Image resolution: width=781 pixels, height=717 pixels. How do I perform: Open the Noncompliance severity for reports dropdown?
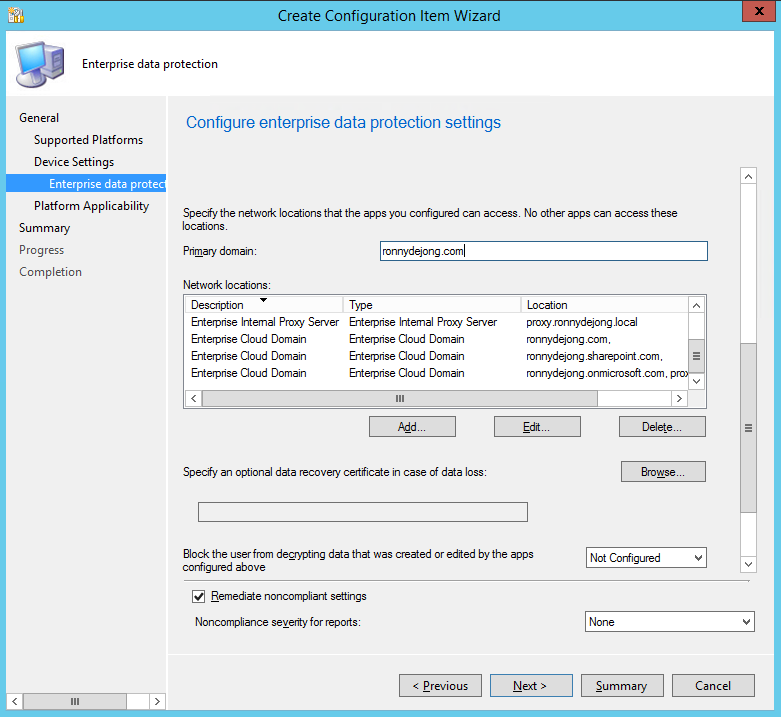(x=669, y=622)
